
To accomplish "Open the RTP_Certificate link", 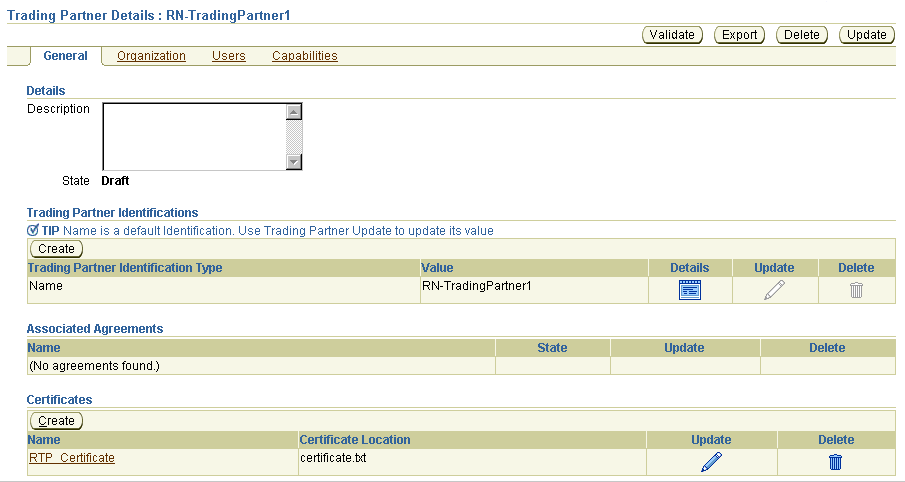I will (x=72, y=458).
